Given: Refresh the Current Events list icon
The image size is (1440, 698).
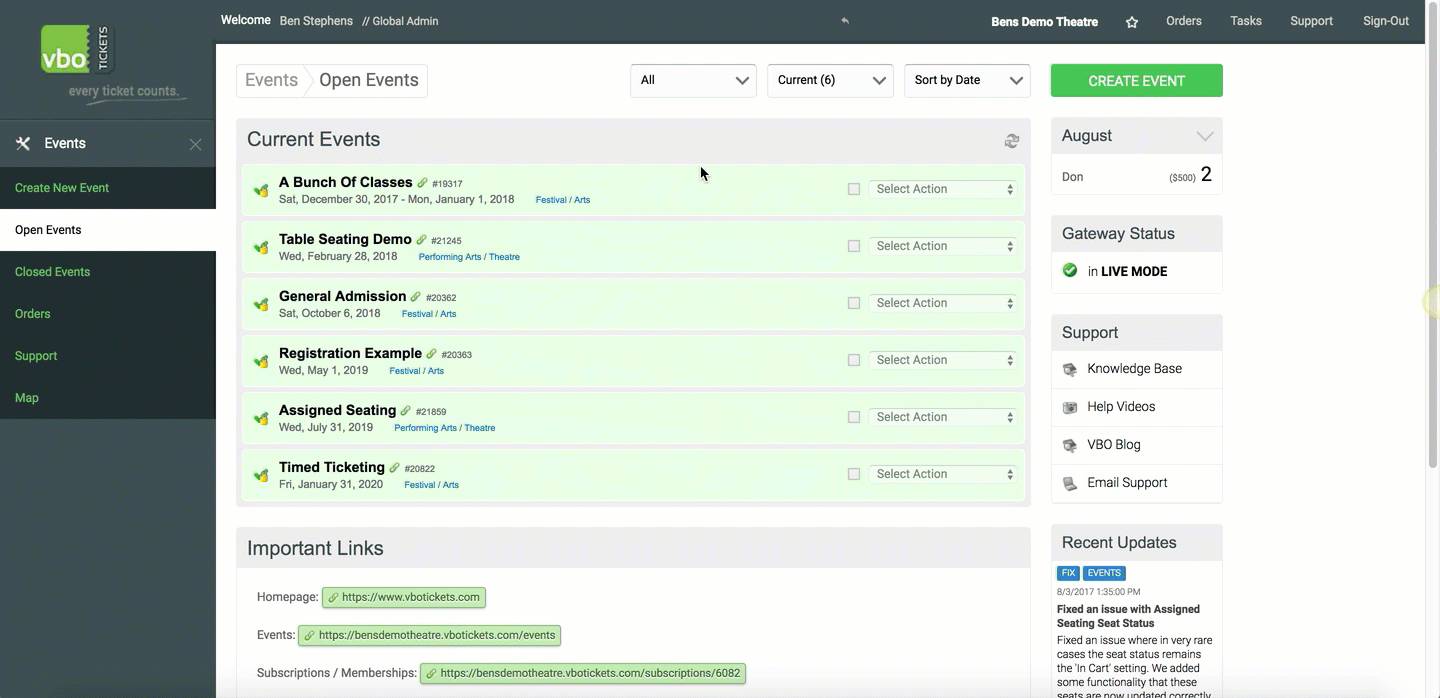Looking at the screenshot, I should click(x=1012, y=141).
